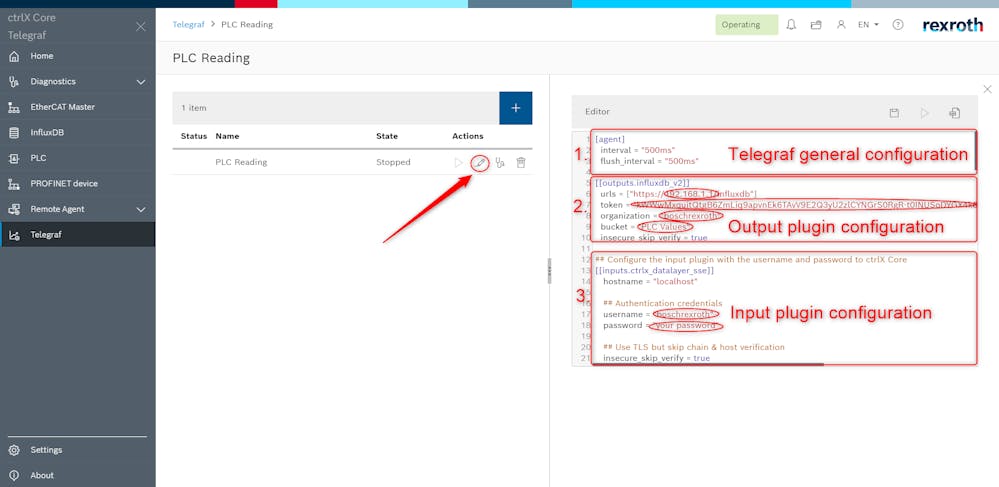Click the rexroth logo
Screen dimensions: 999x487
952,25
